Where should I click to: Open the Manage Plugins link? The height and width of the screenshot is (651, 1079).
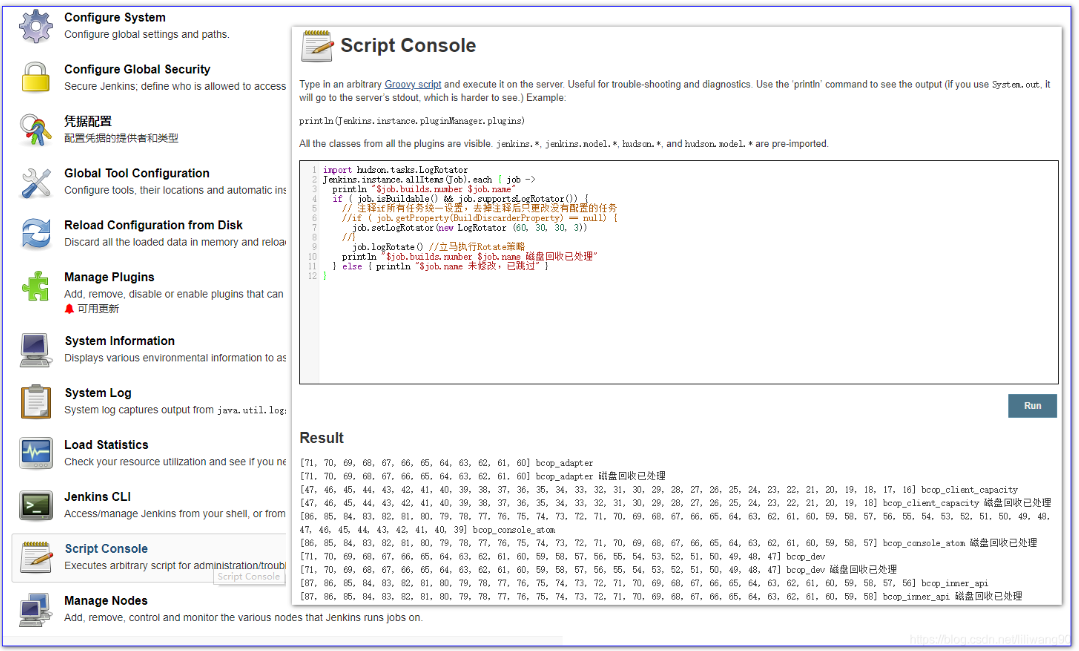pos(109,277)
